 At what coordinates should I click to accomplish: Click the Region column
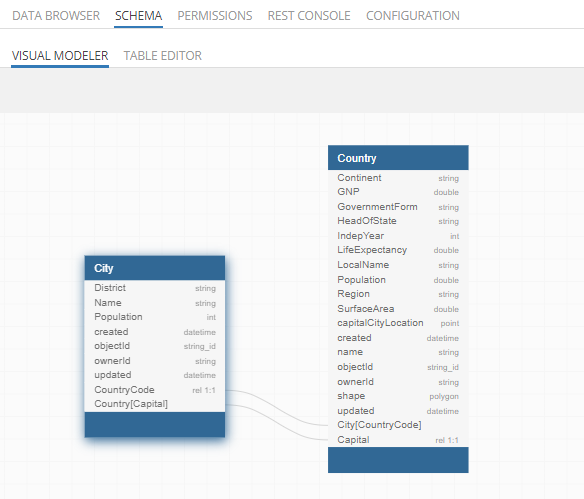tap(398, 294)
